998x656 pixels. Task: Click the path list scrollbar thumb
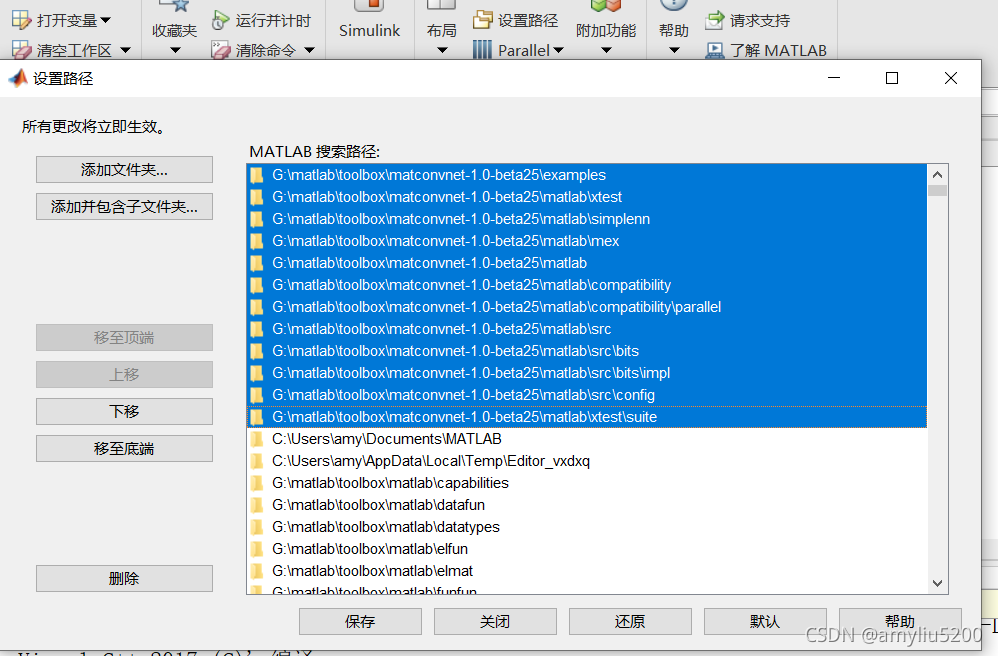tap(937, 190)
